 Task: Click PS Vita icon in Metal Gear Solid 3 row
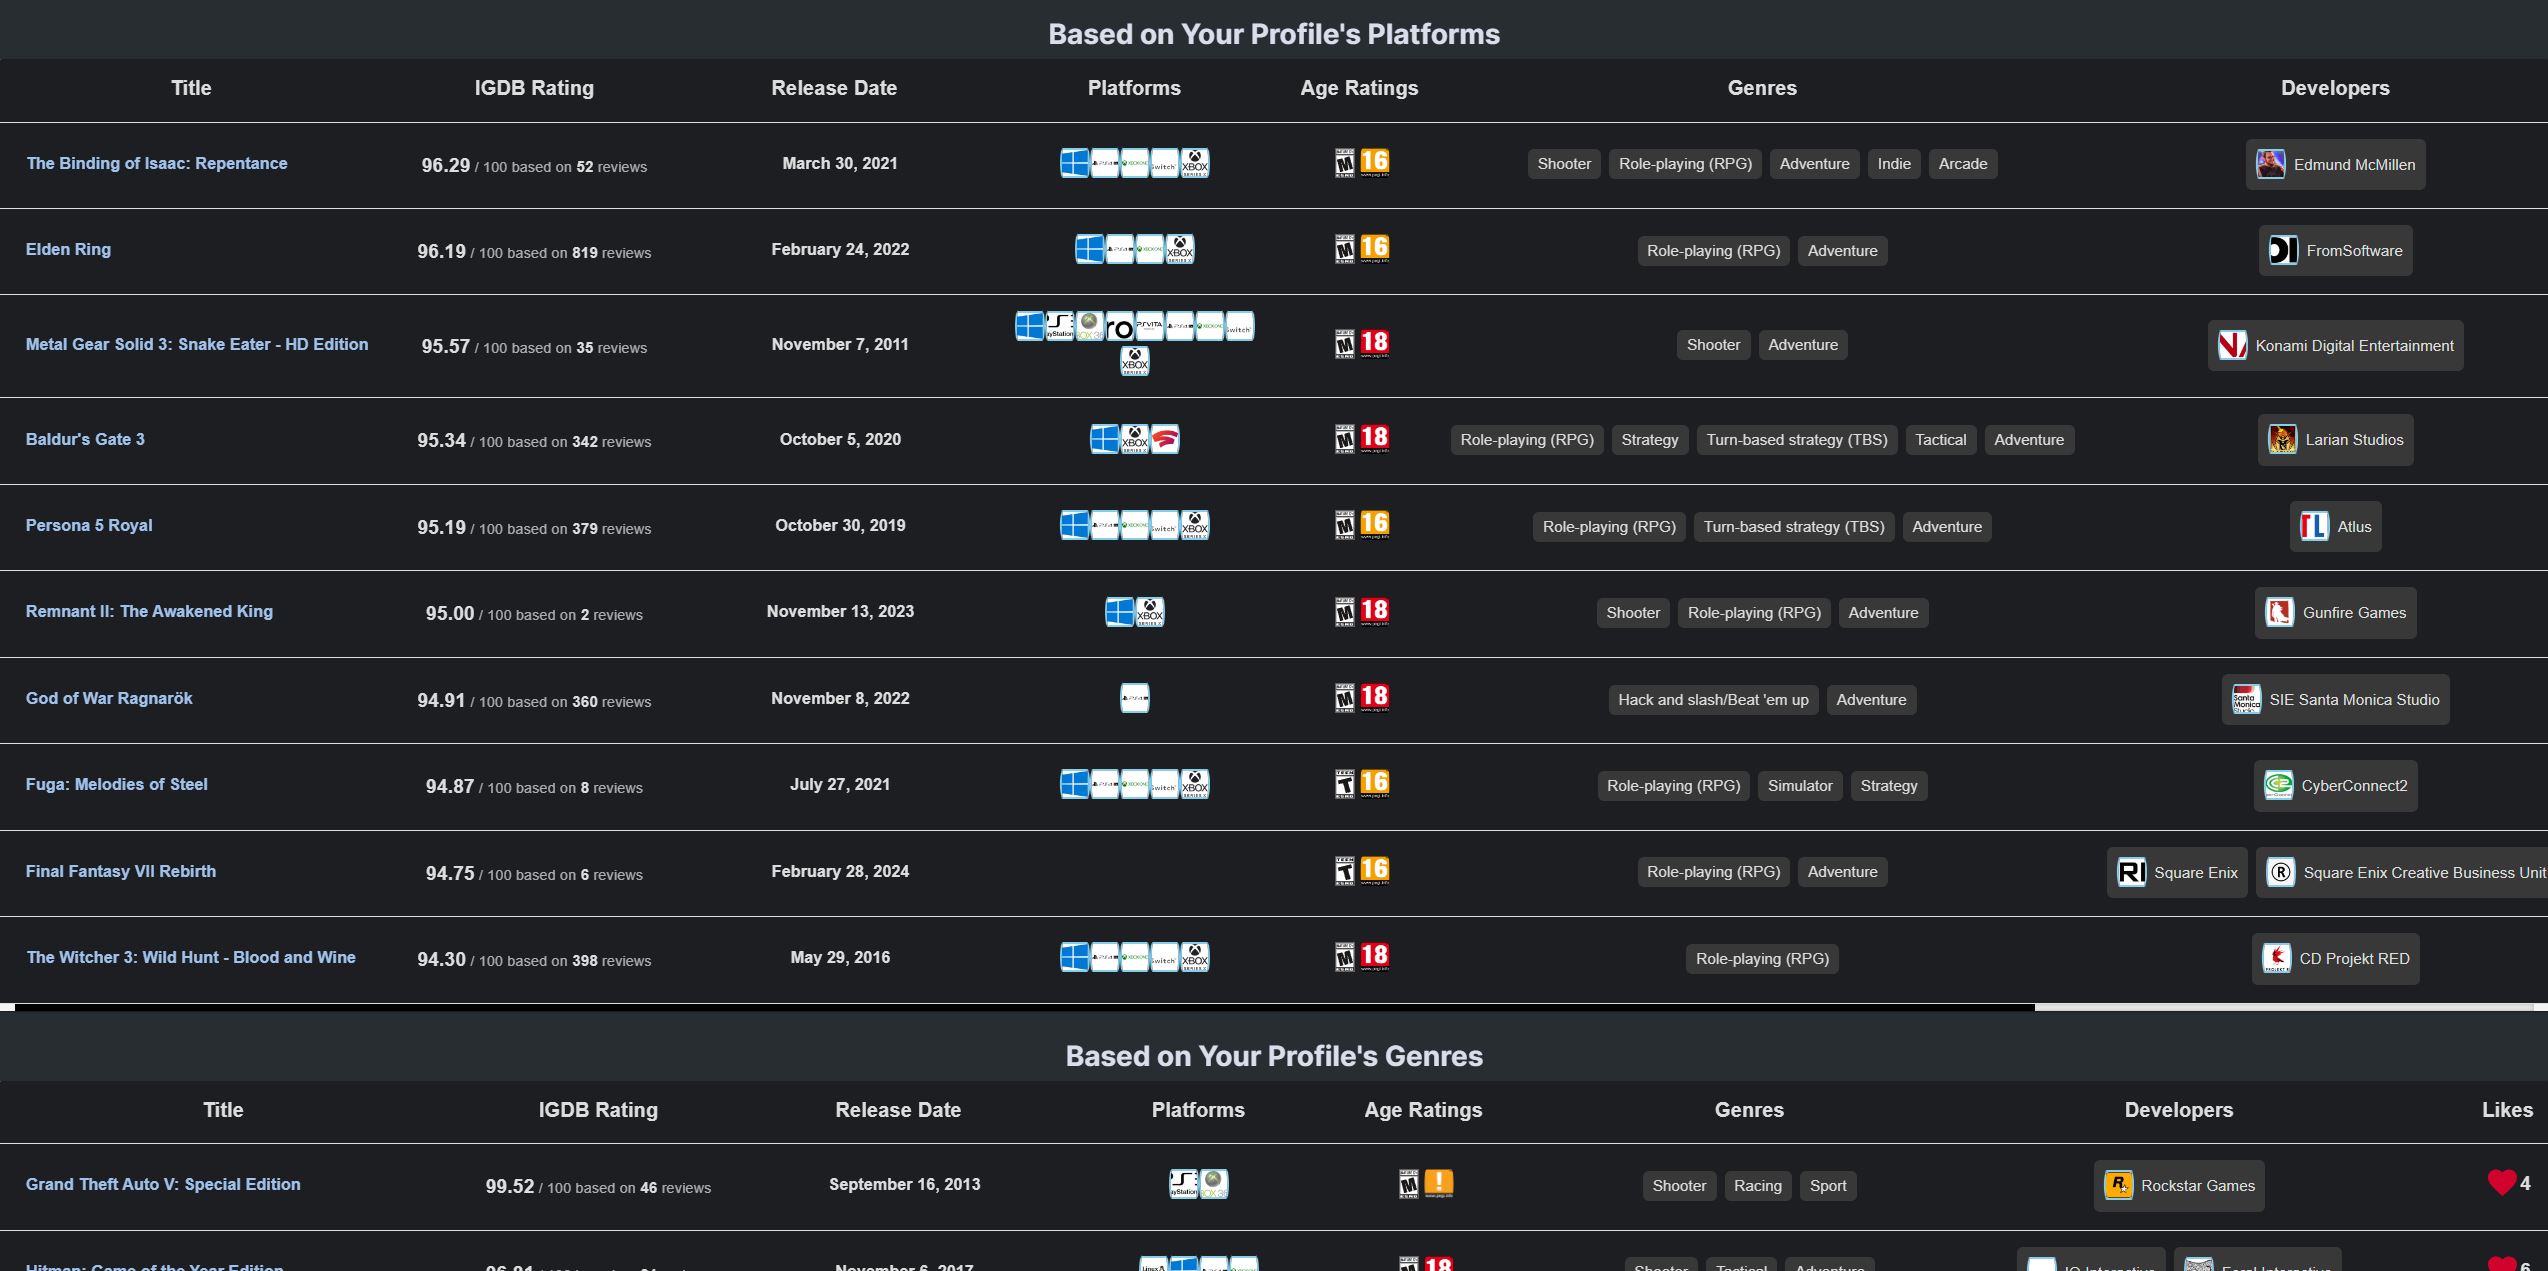pyautogui.click(x=1149, y=326)
